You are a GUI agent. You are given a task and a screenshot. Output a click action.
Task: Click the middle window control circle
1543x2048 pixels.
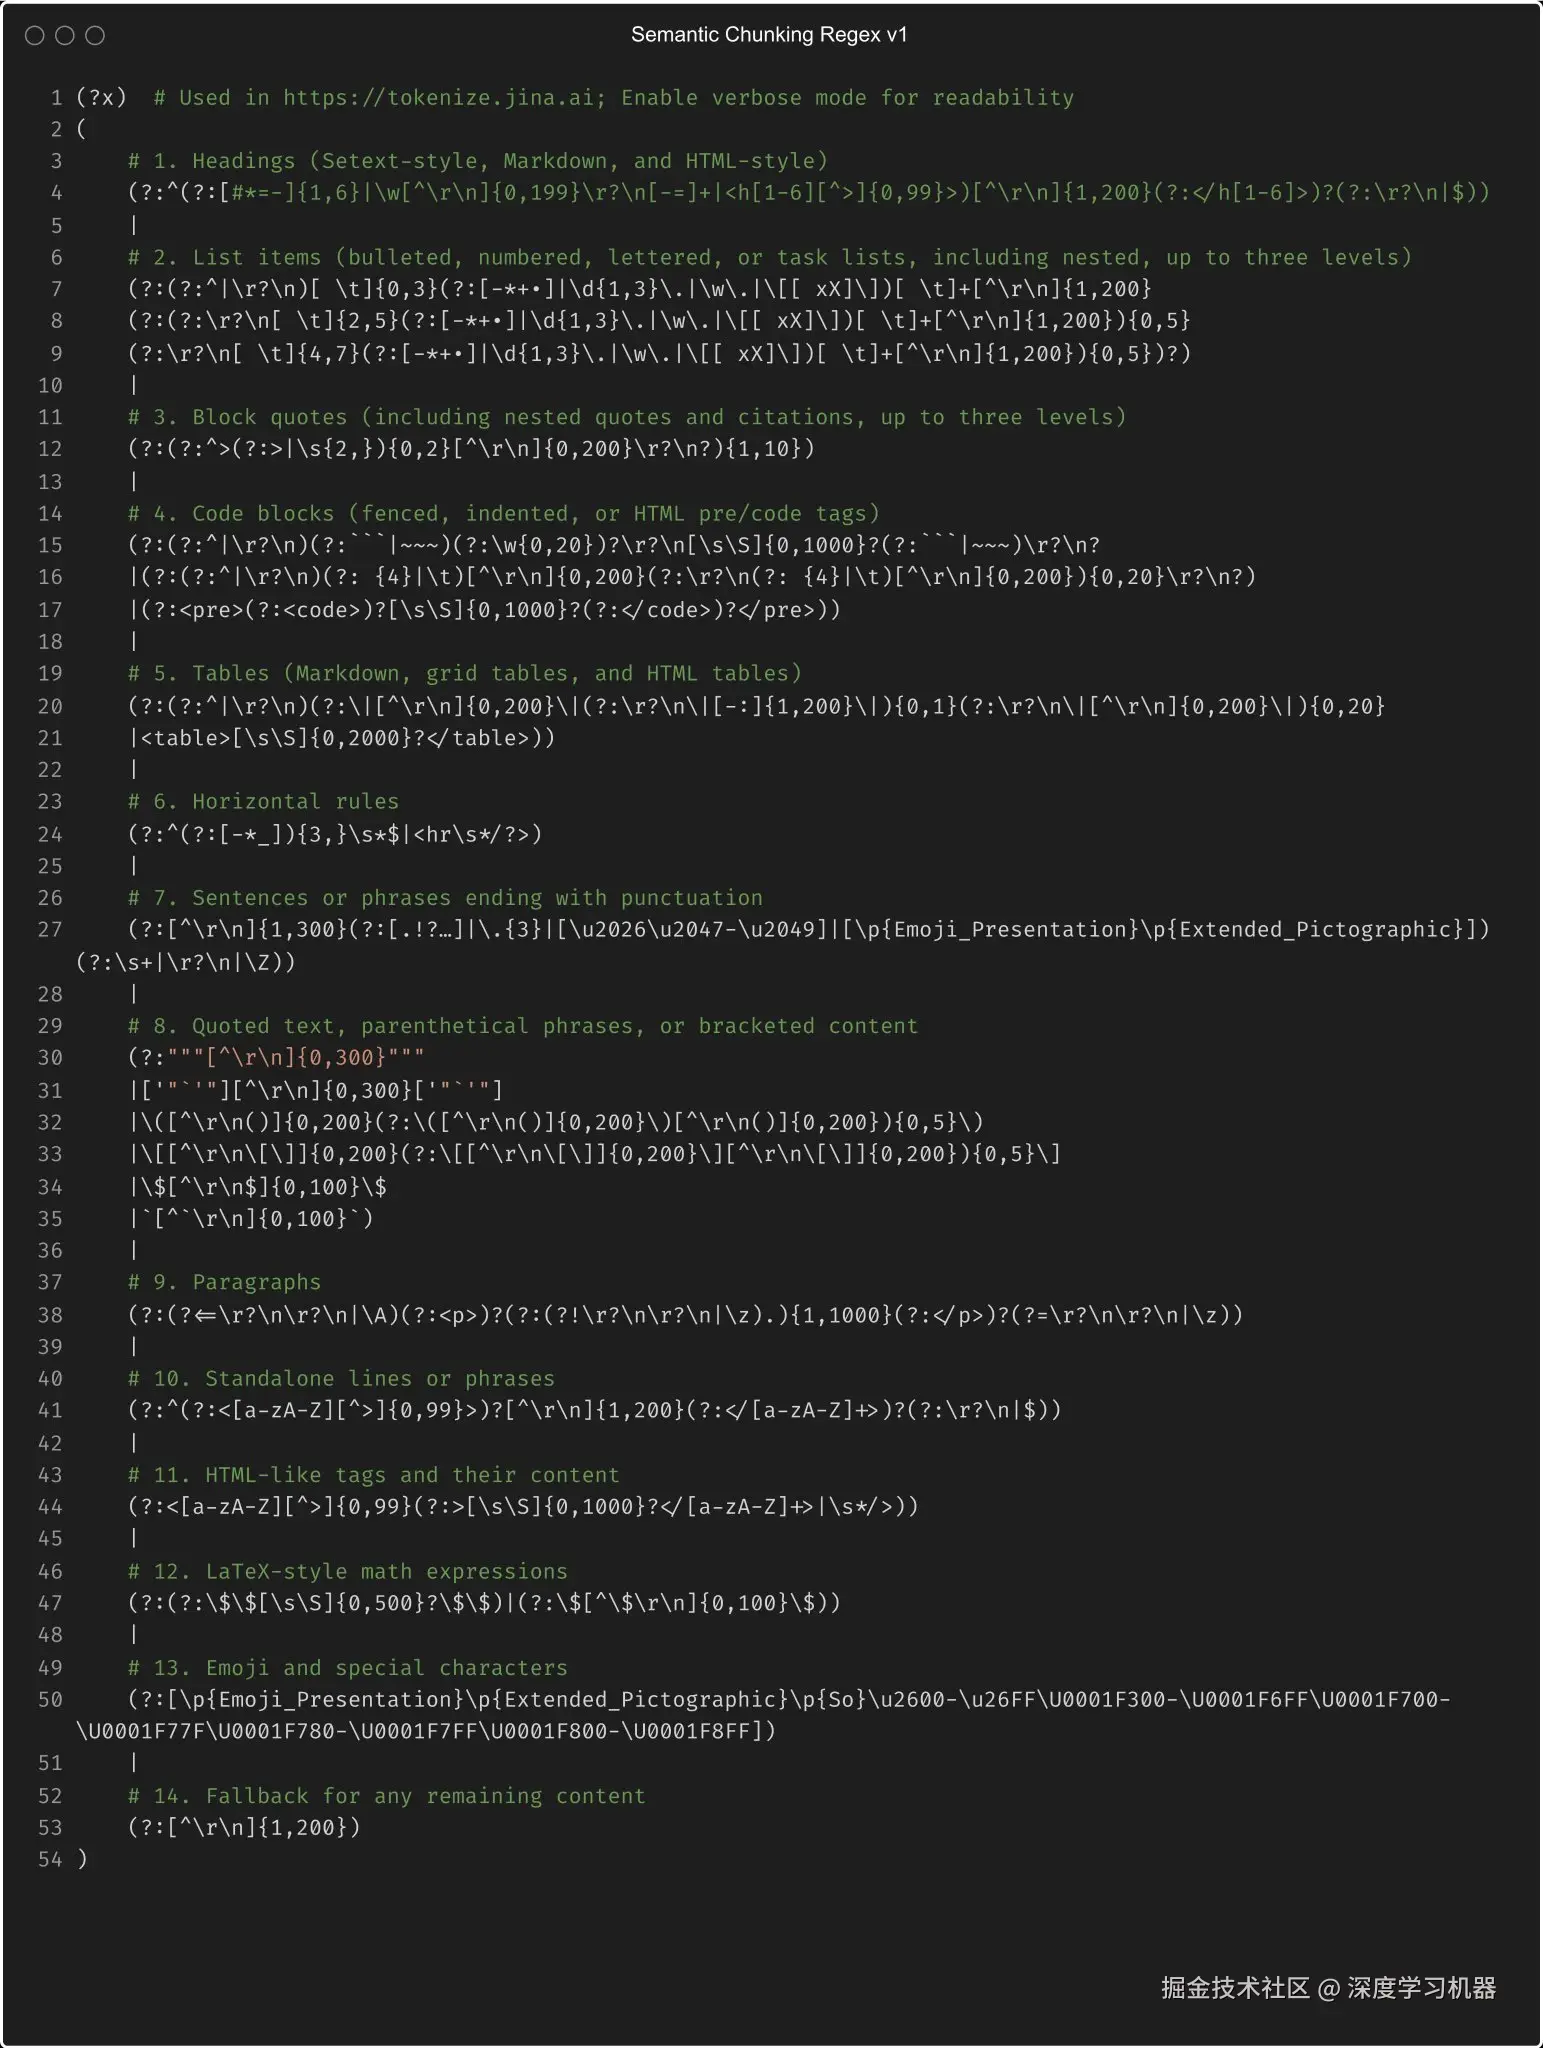pyautogui.click(x=65, y=36)
